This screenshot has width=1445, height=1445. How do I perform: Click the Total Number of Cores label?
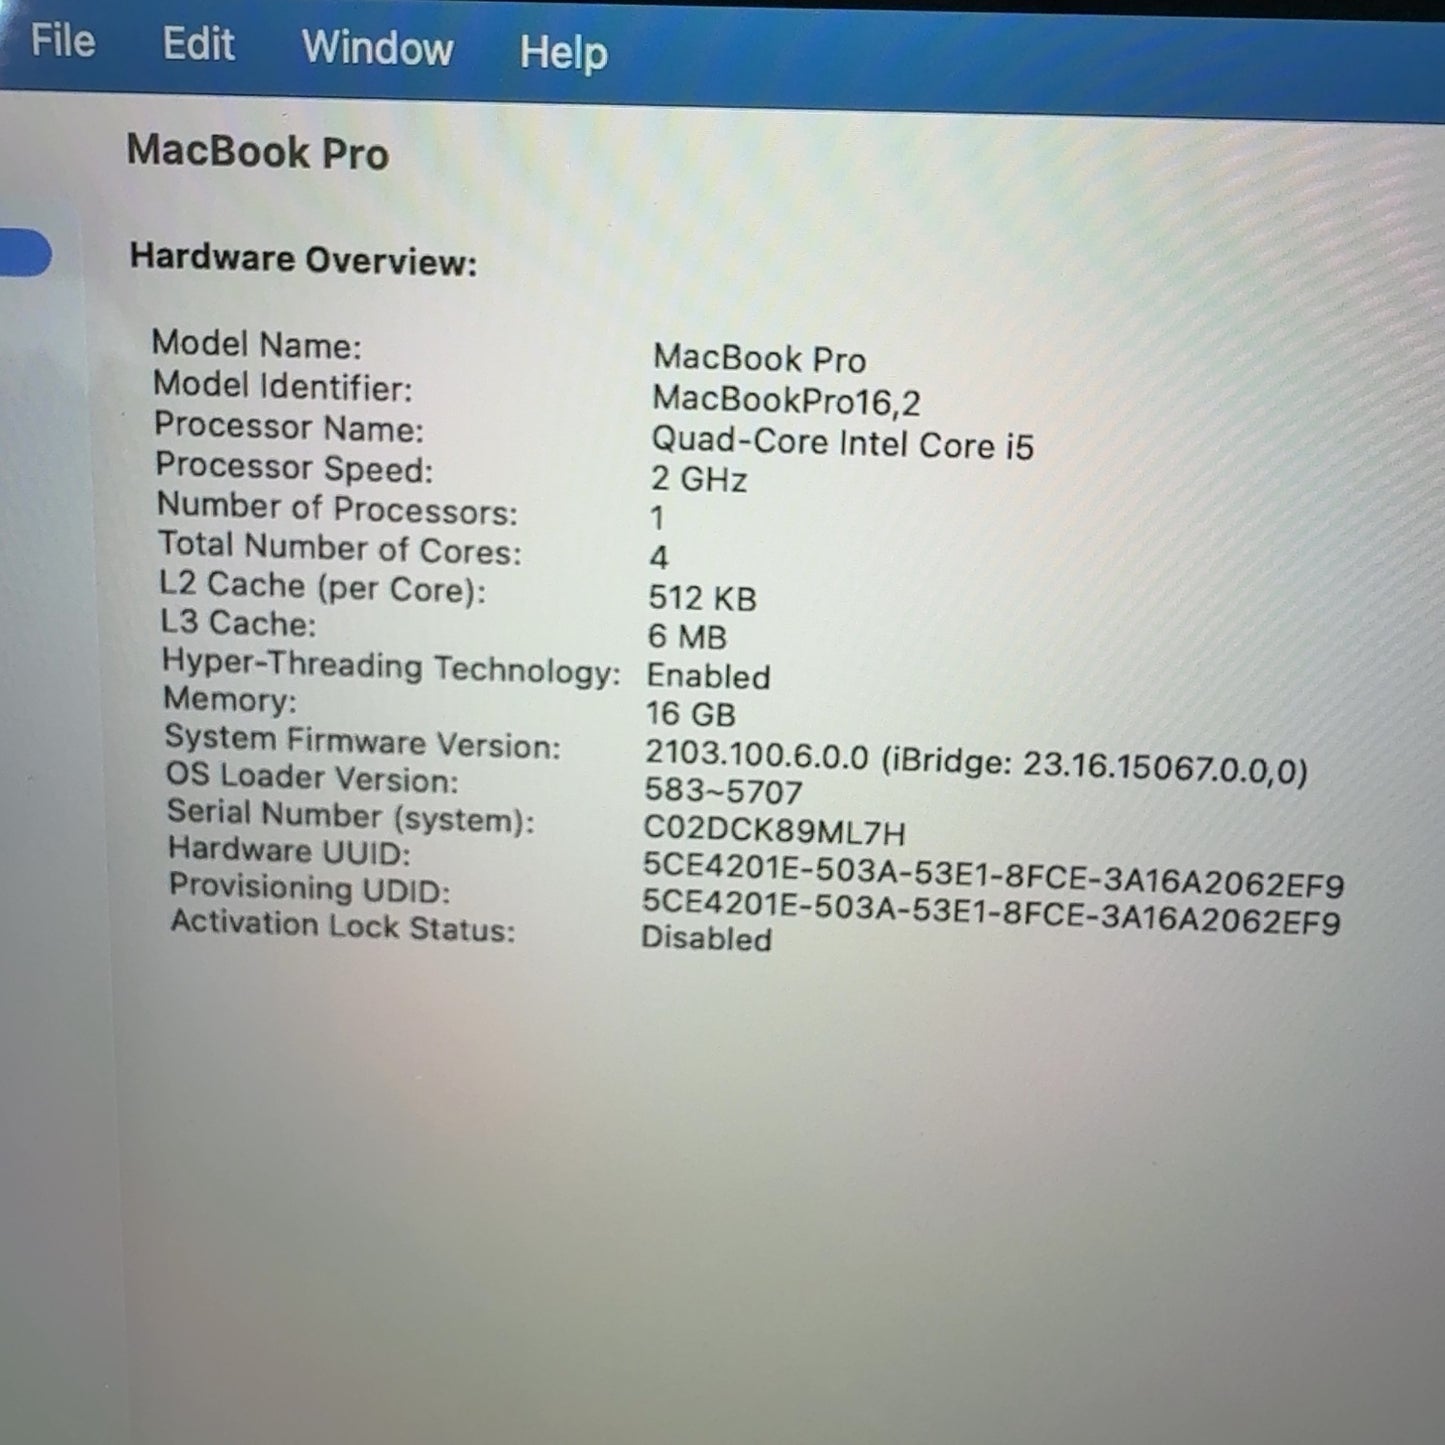coord(340,548)
